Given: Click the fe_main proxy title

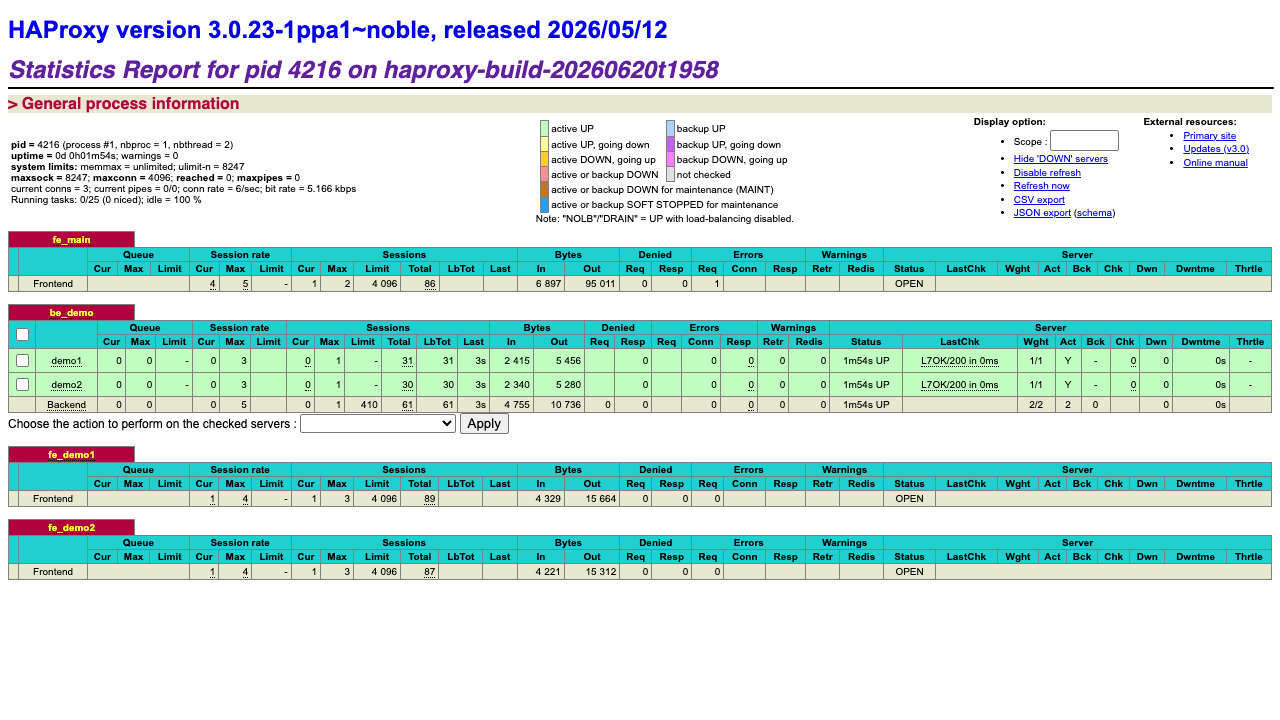Looking at the screenshot, I should tap(71, 240).
